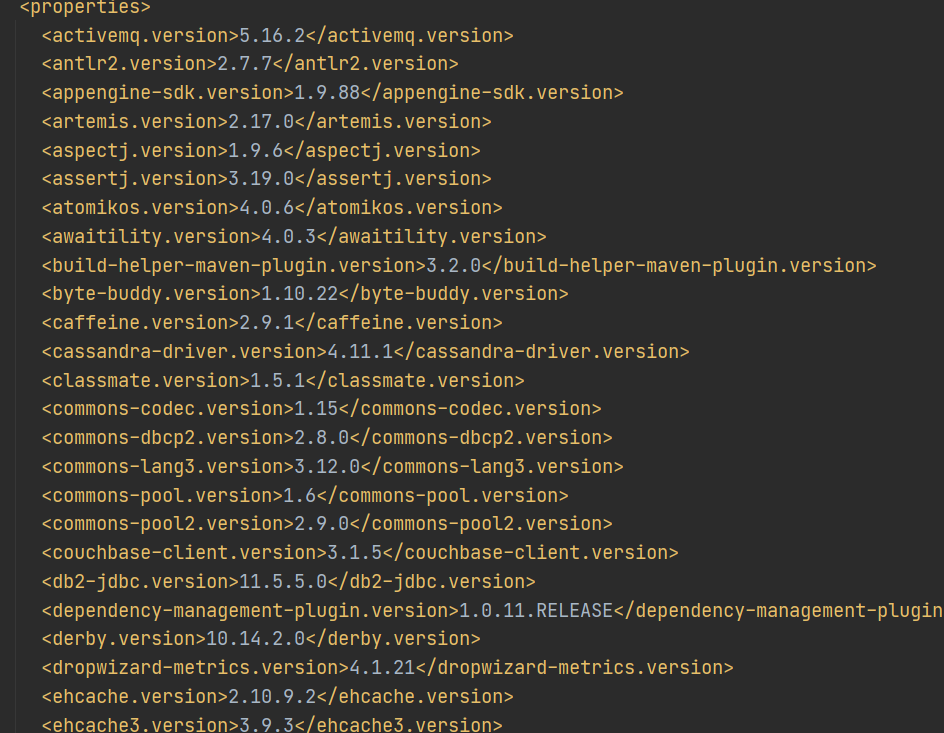Click cassandra-driver version number 4.11.1

(365, 352)
